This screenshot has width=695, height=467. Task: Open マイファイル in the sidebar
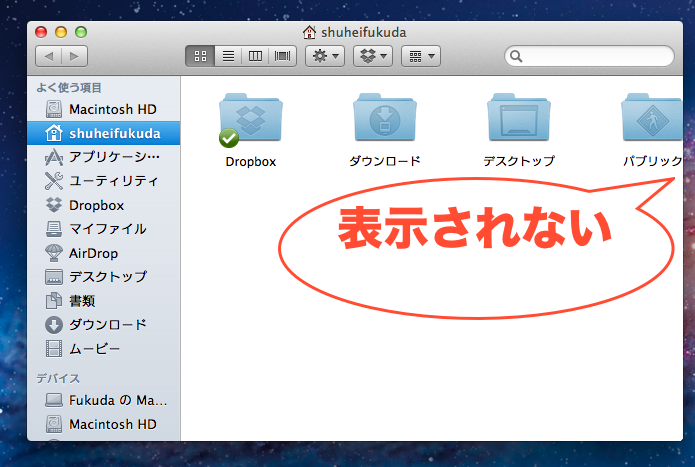(x=104, y=229)
